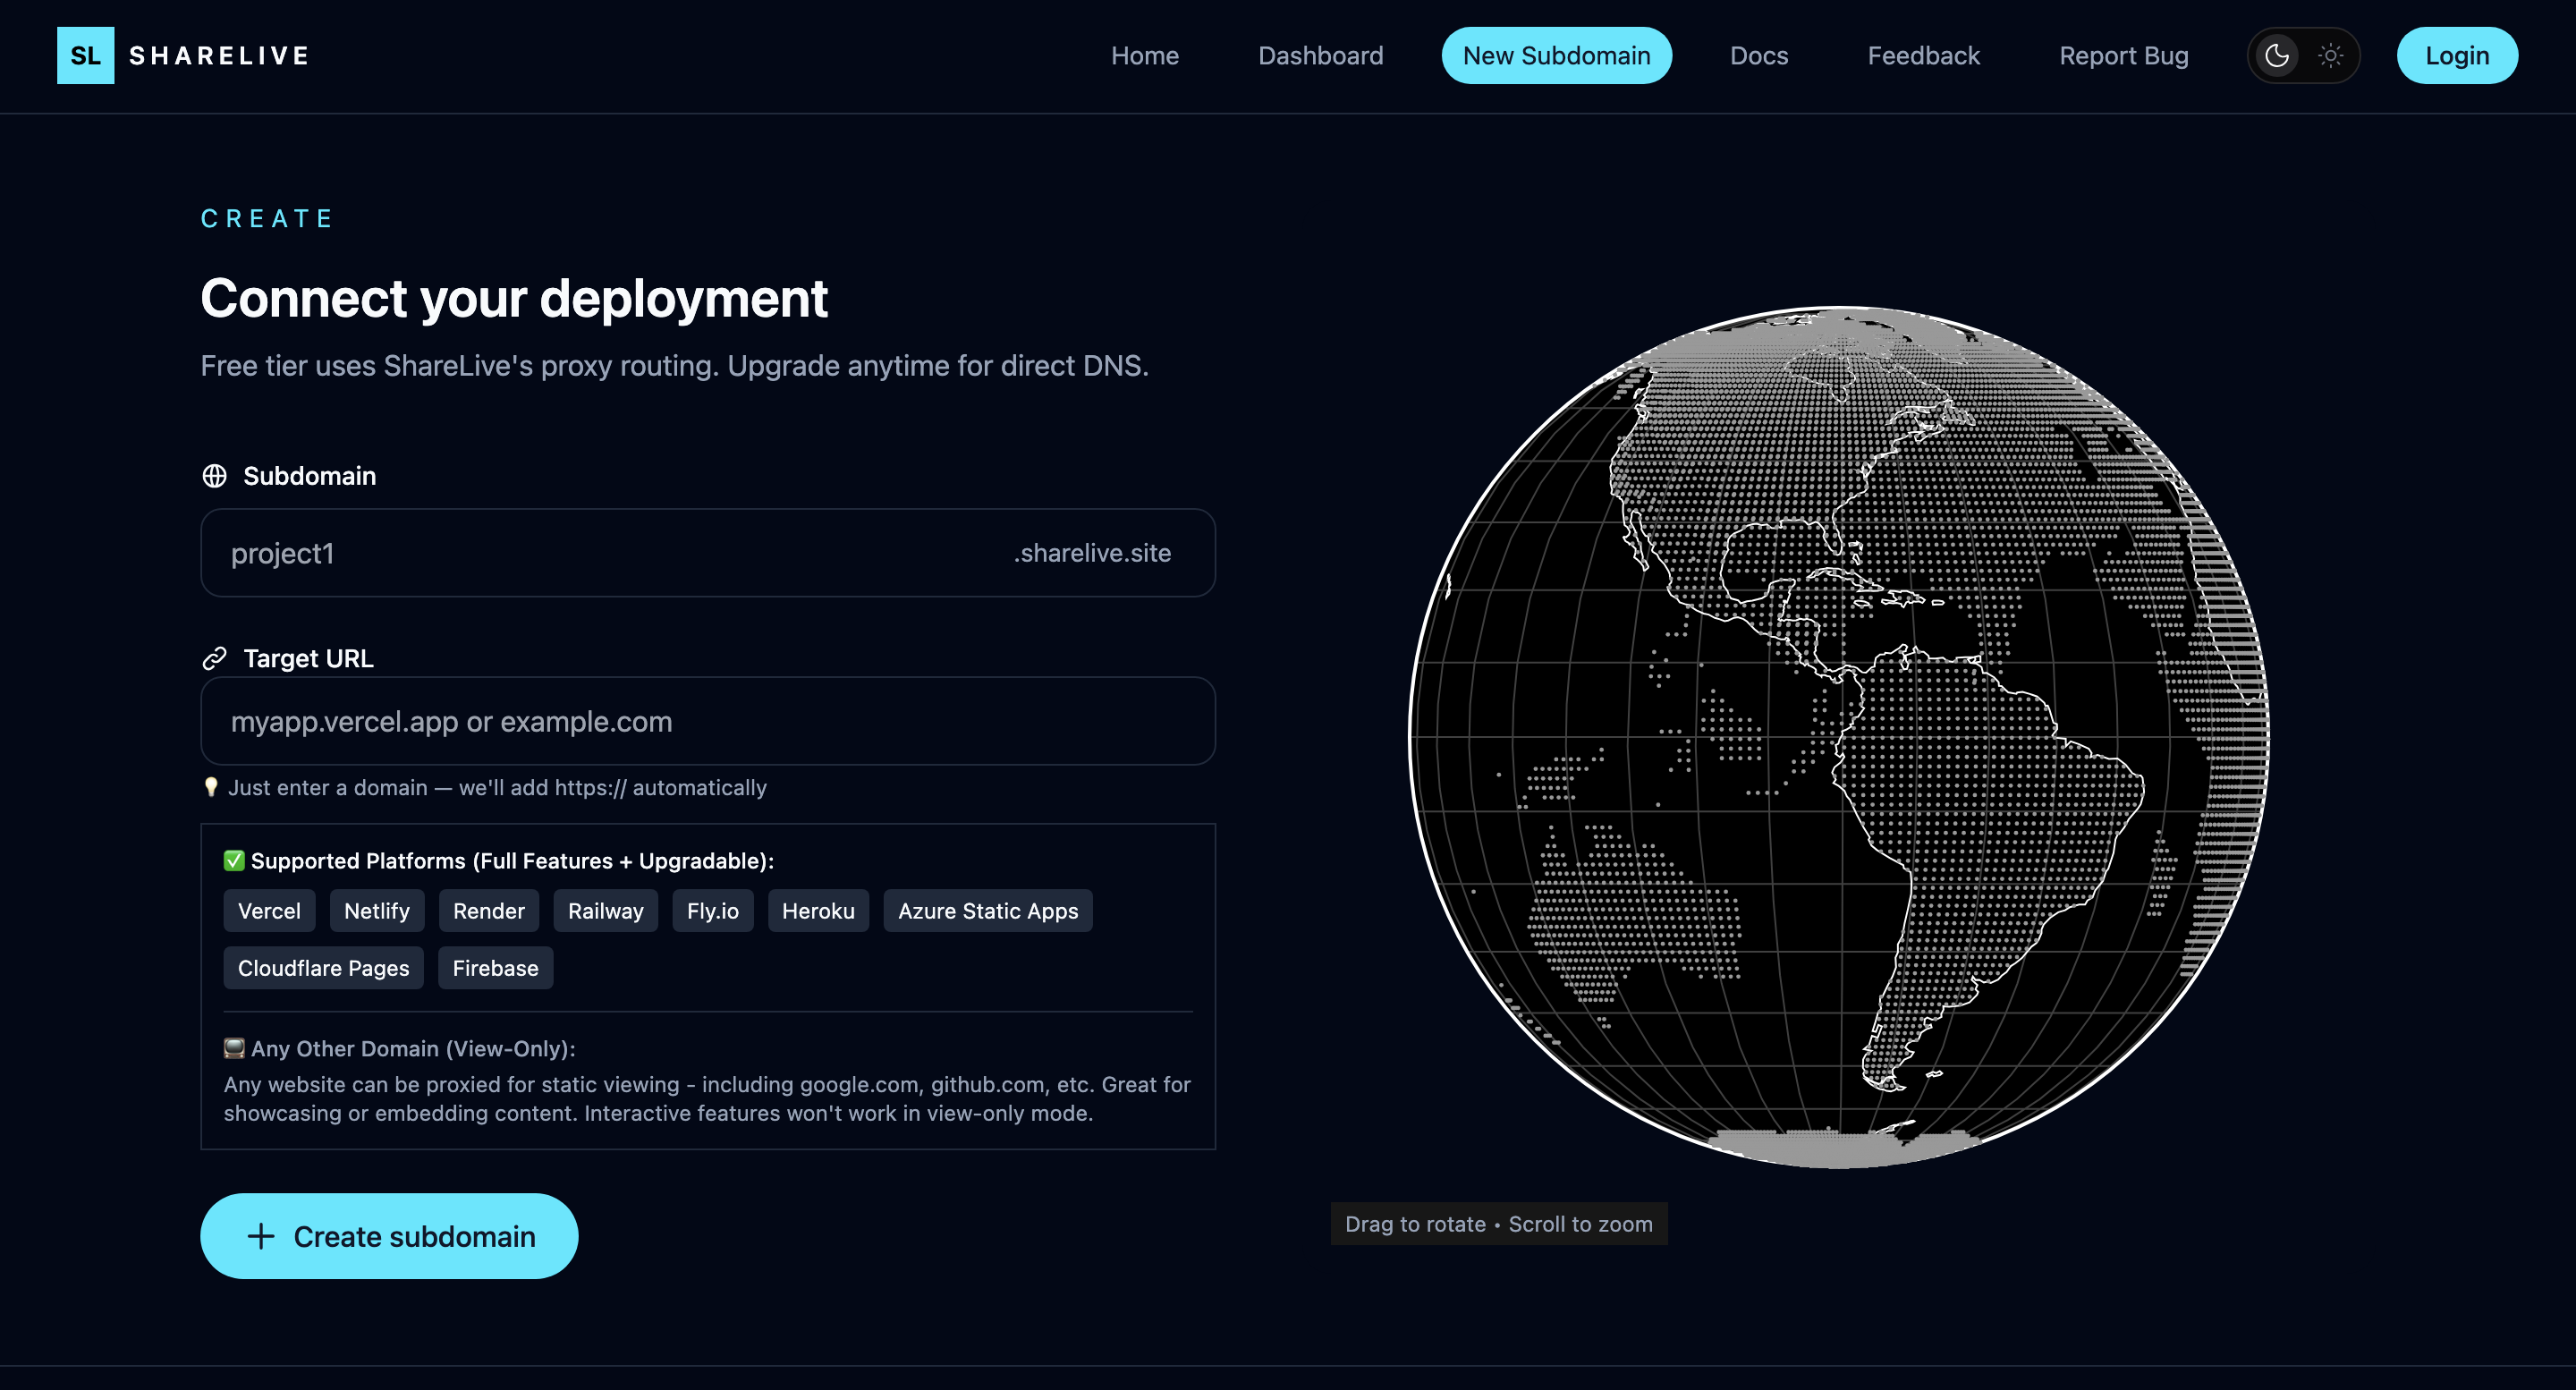Open the Dashboard nav item

[x=1321, y=55]
